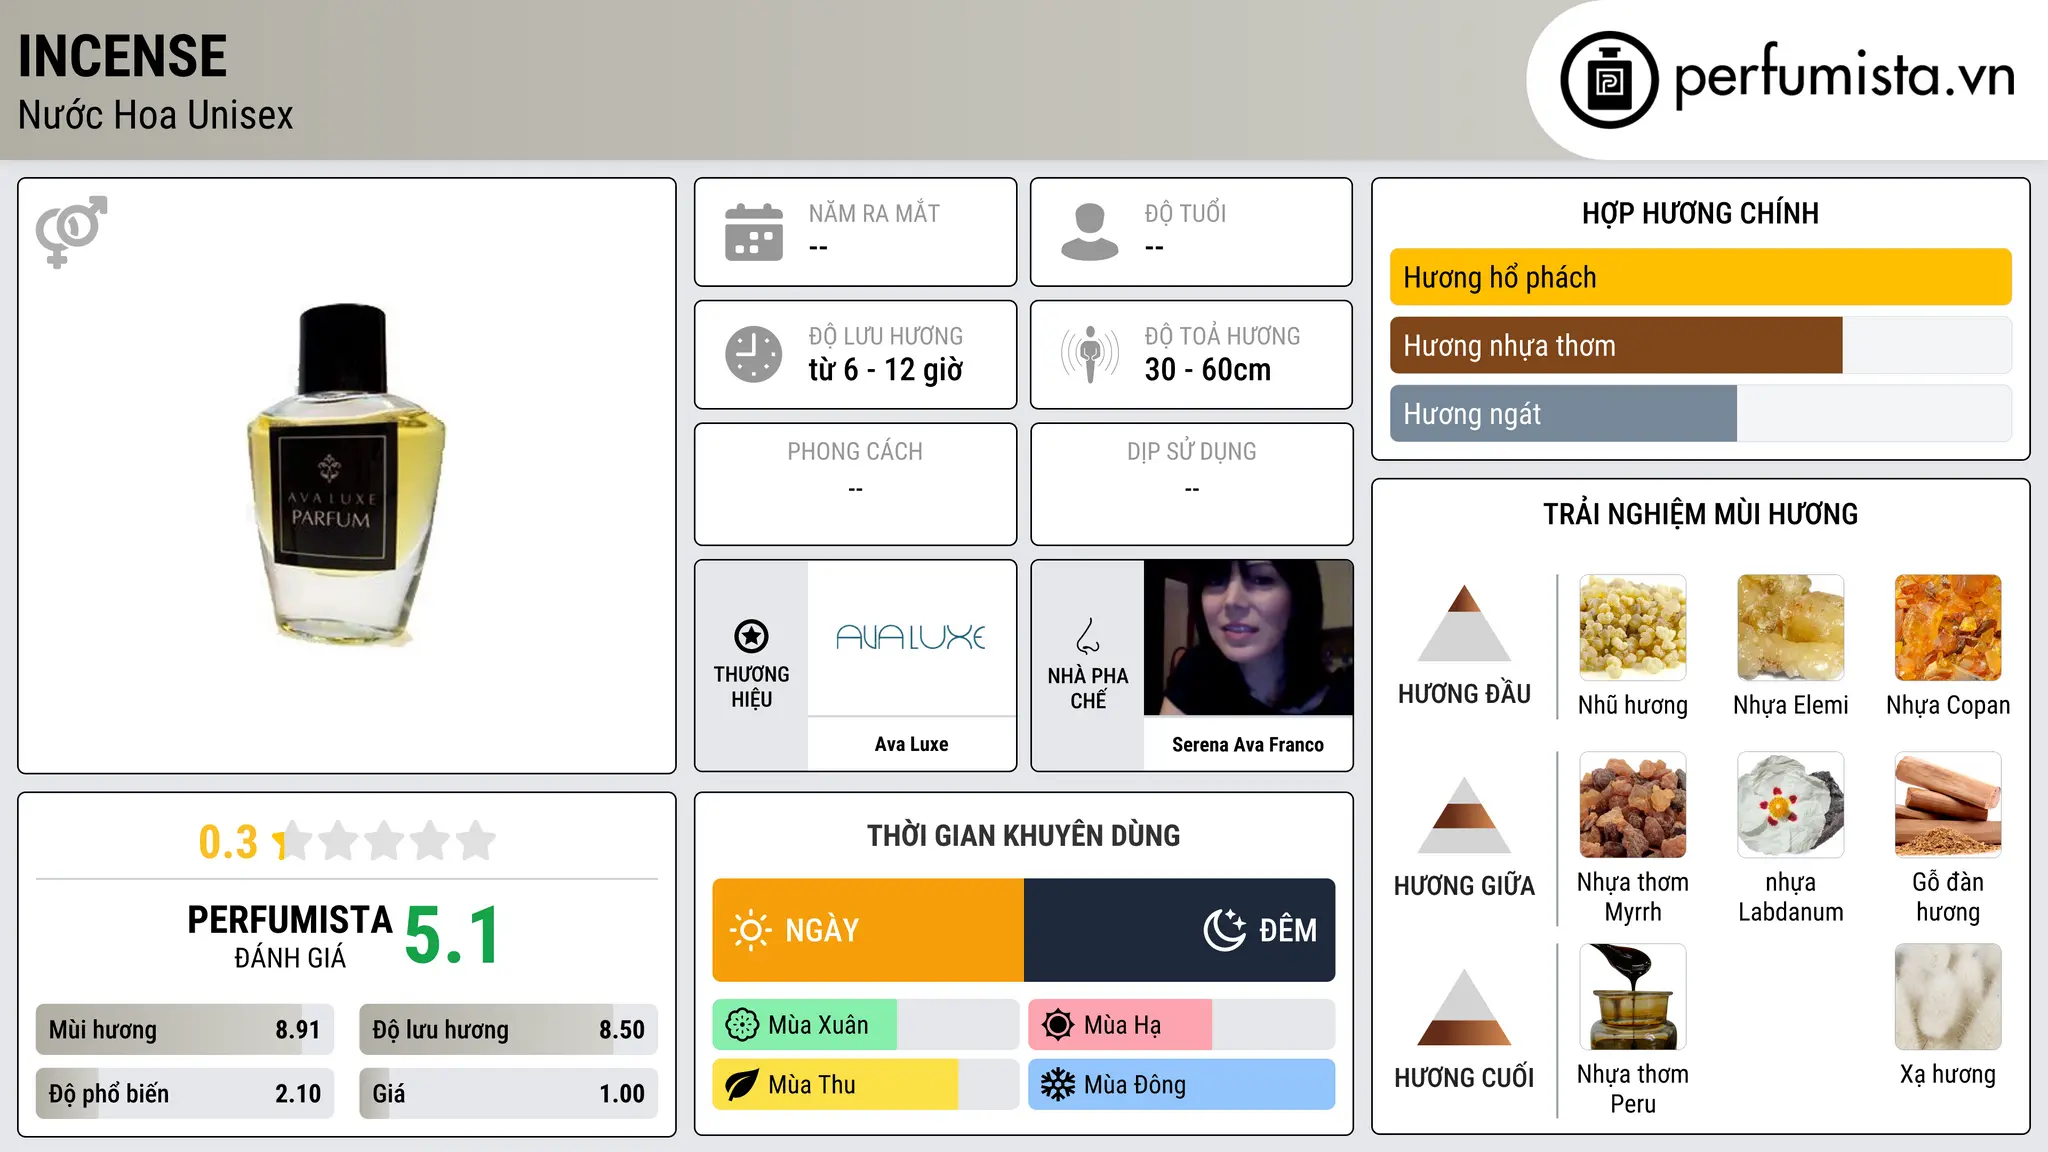
Task: Click the calendar icon for Năm ra mắt
Action: [x=754, y=232]
